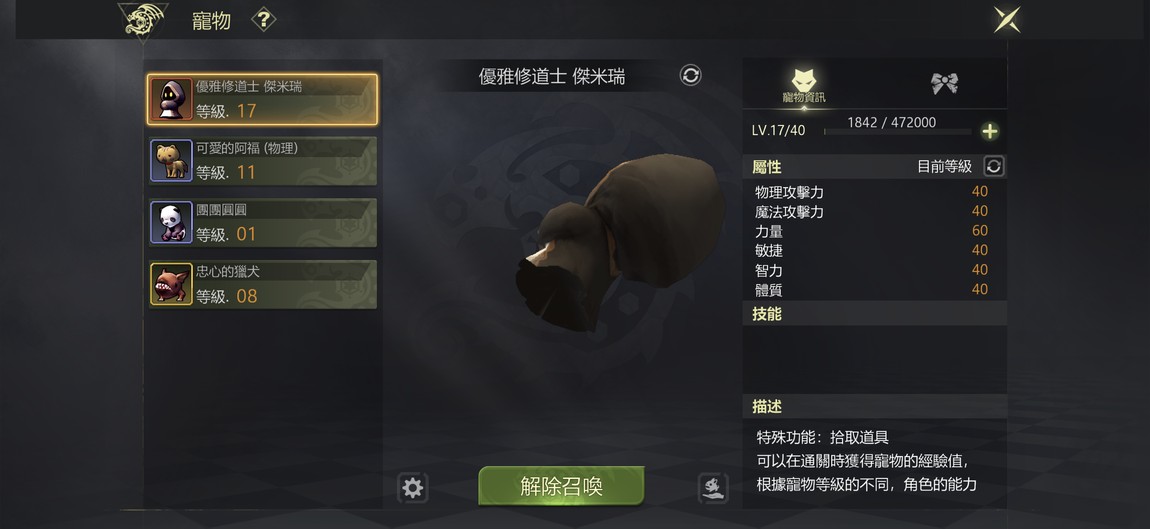This screenshot has height=529, width=1150.
Task: Click the pet experience progress bar
Action: [x=898, y=132]
